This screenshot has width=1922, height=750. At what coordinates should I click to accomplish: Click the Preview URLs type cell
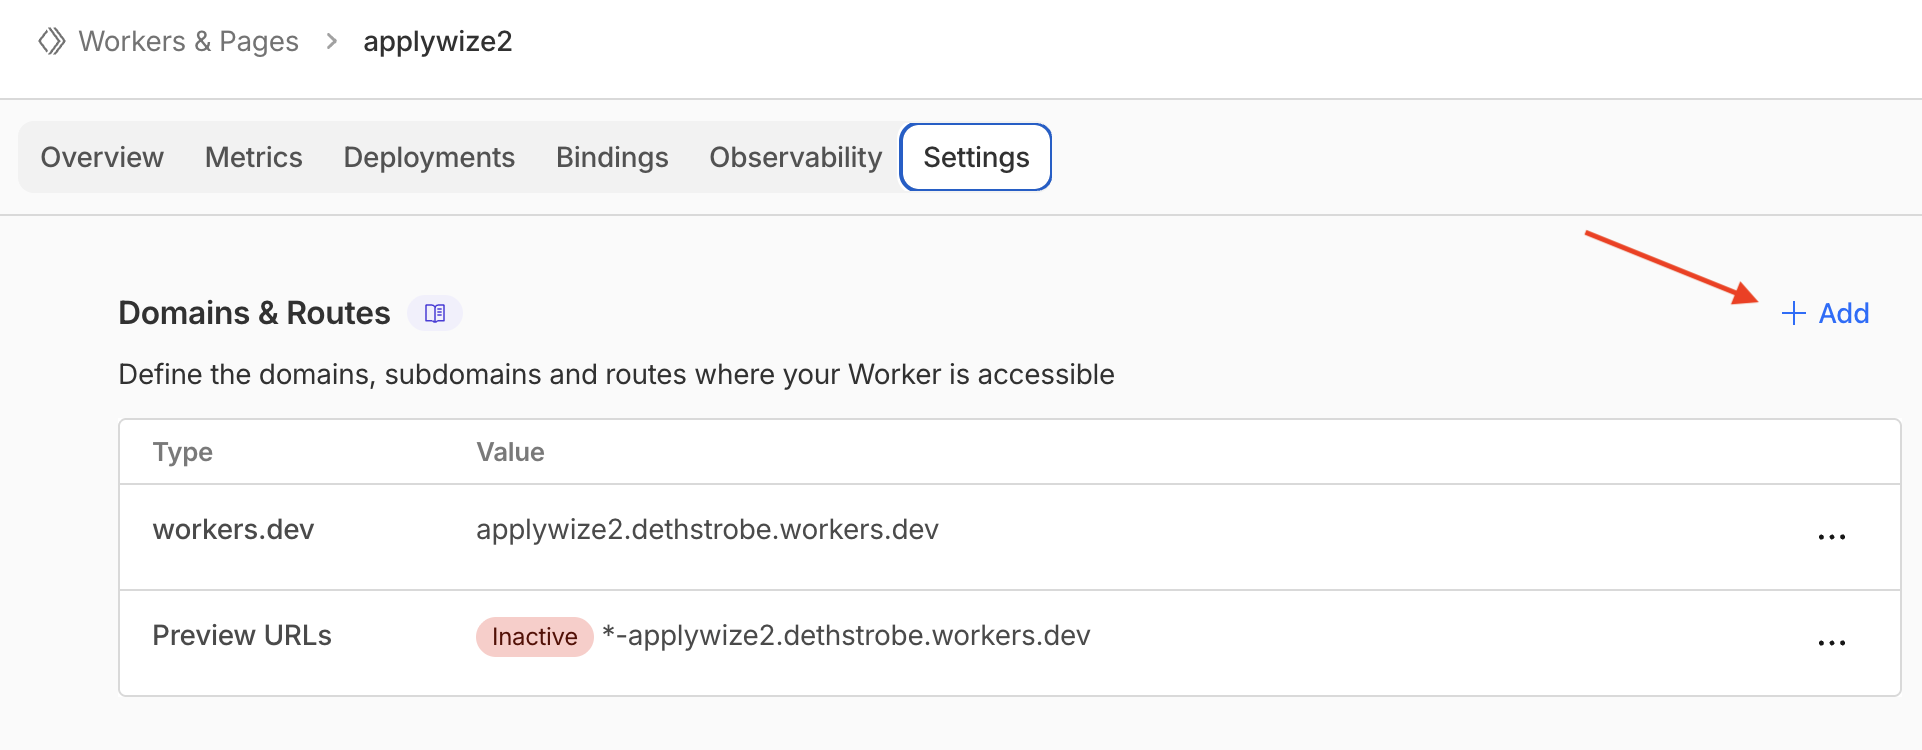point(242,636)
